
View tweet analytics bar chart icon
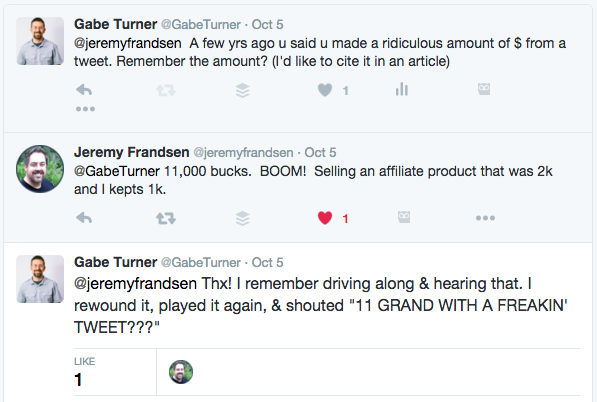pyautogui.click(x=402, y=89)
